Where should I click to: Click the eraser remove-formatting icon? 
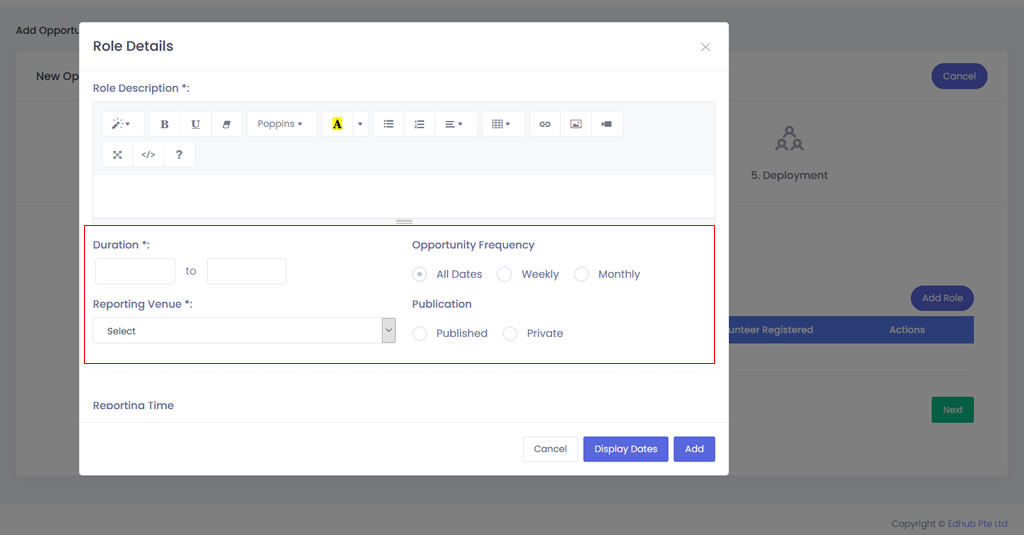coord(226,124)
